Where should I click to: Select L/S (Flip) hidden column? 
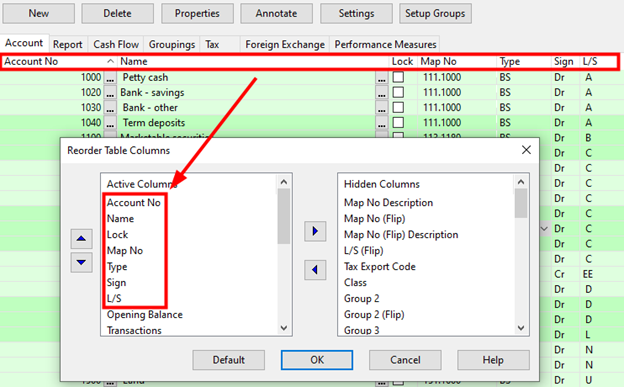pos(364,250)
